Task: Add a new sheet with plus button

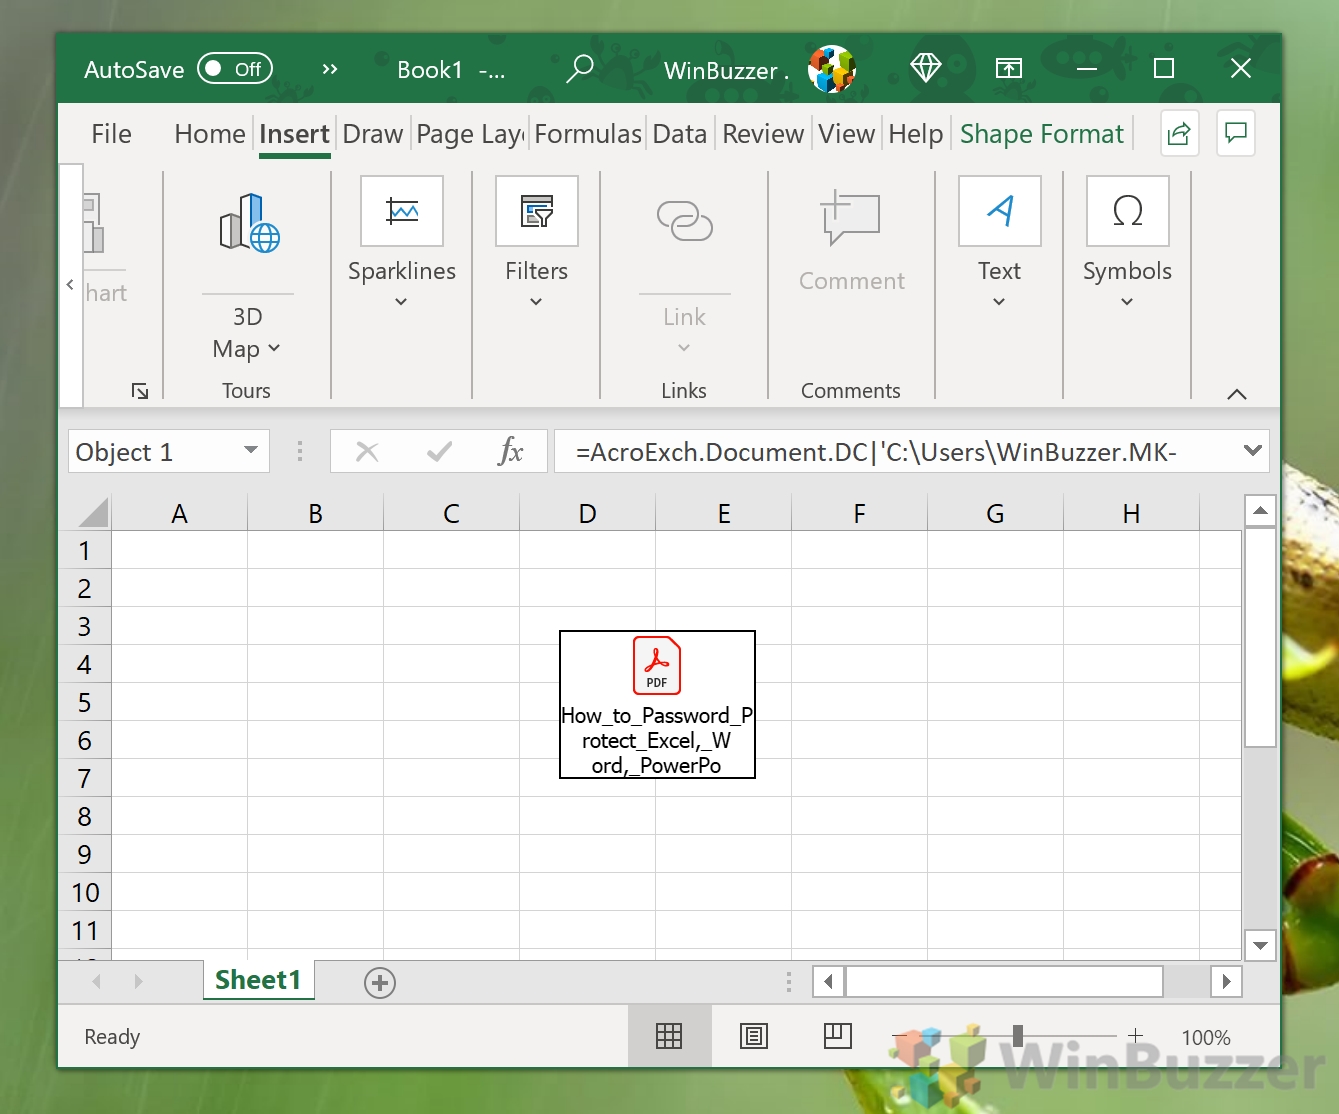Action: 380,983
